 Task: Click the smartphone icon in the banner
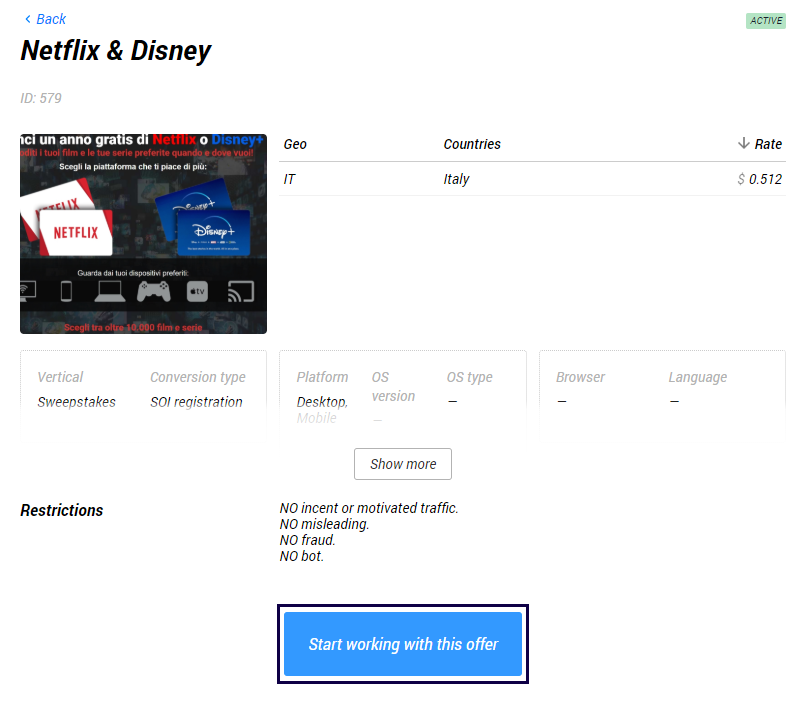(67, 291)
